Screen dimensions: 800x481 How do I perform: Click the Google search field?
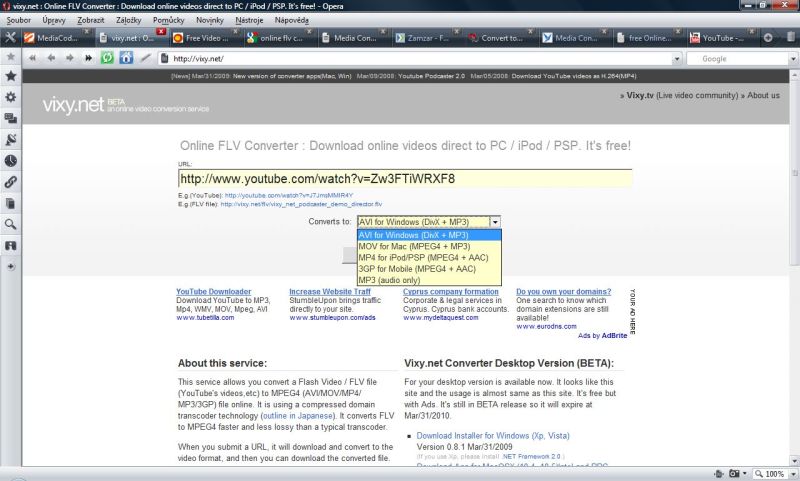[737, 59]
